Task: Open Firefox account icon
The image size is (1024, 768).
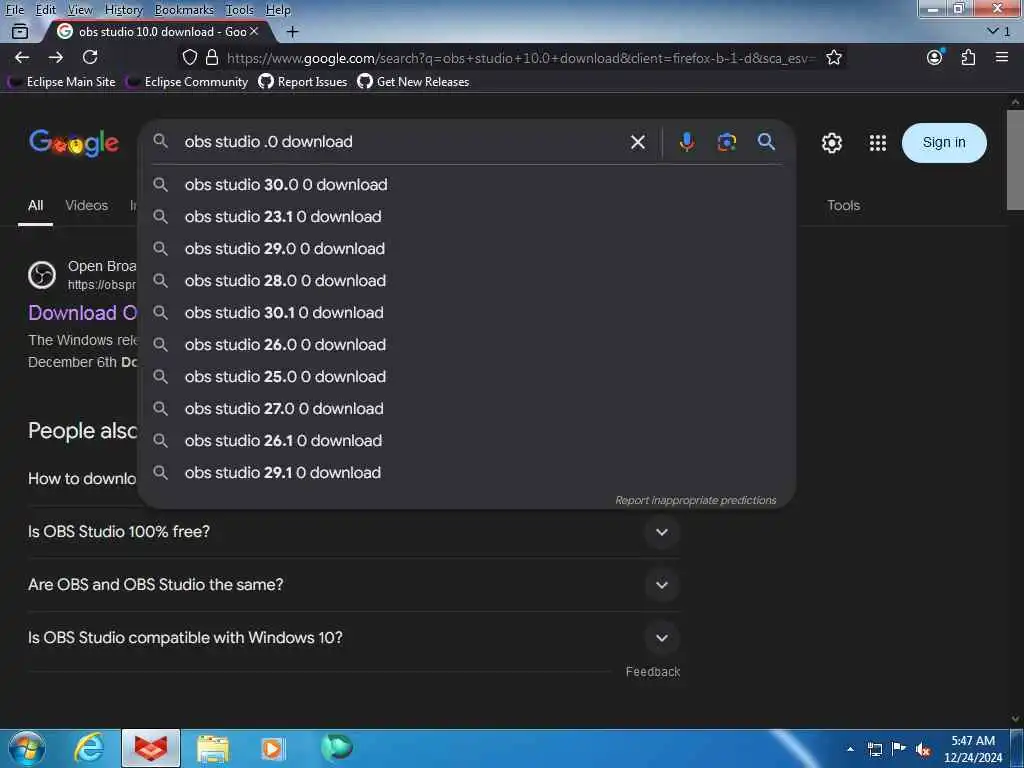Action: (935, 57)
